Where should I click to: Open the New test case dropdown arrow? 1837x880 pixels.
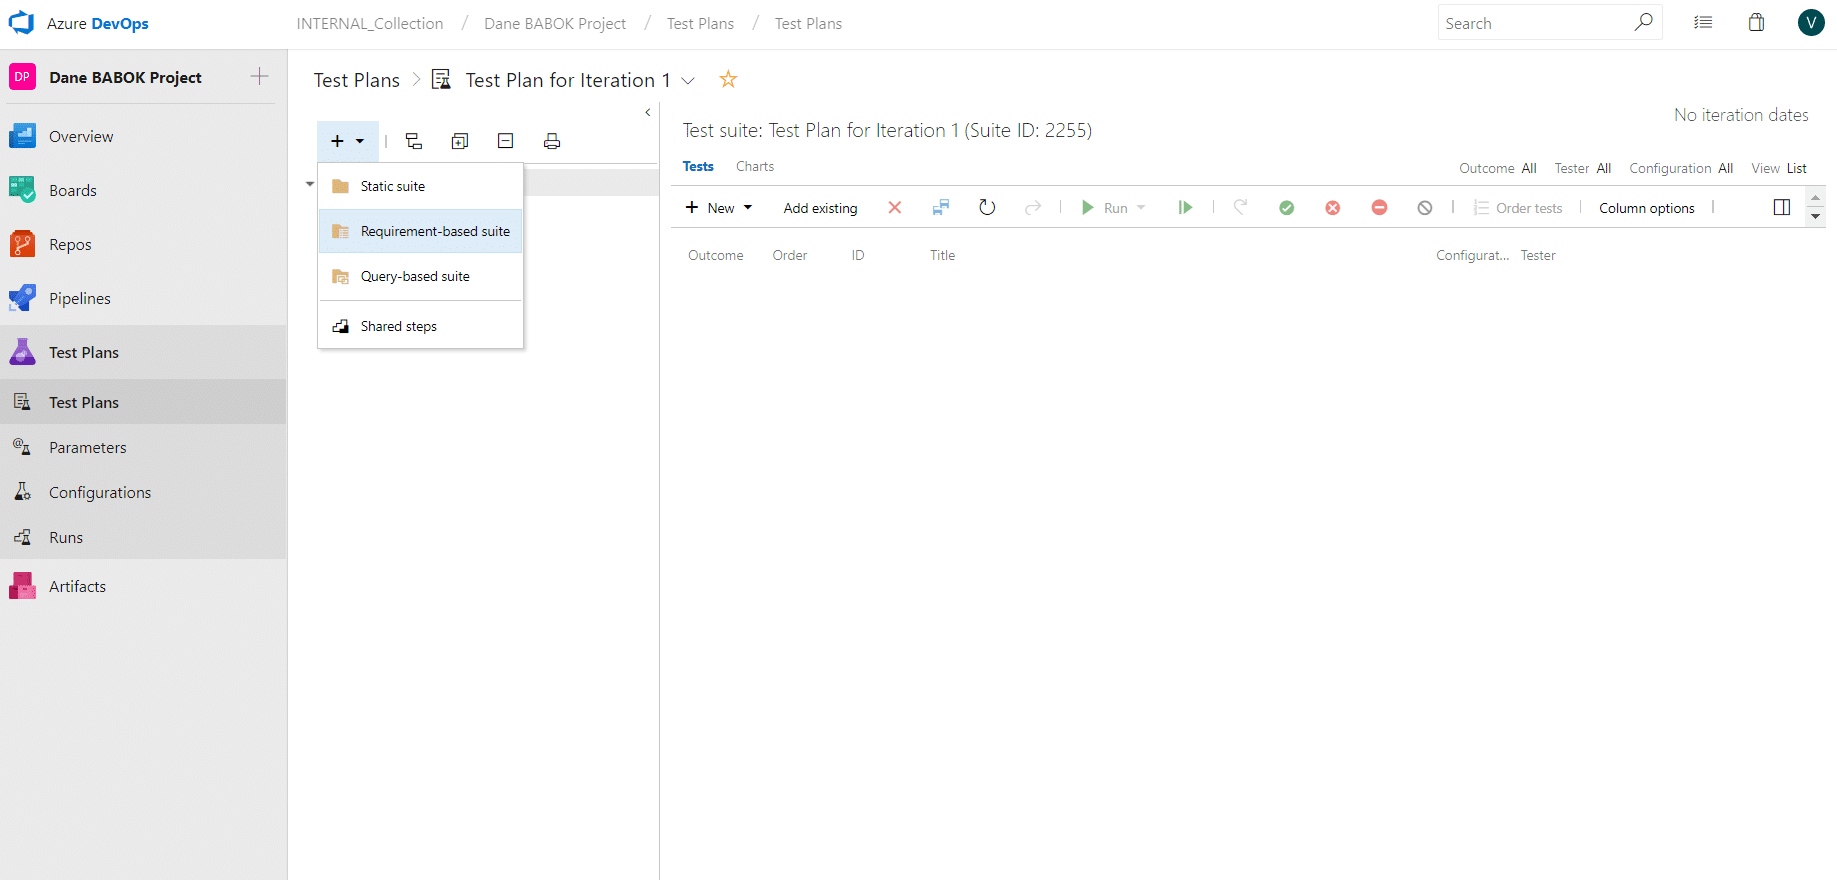click(x=748, y=208)
